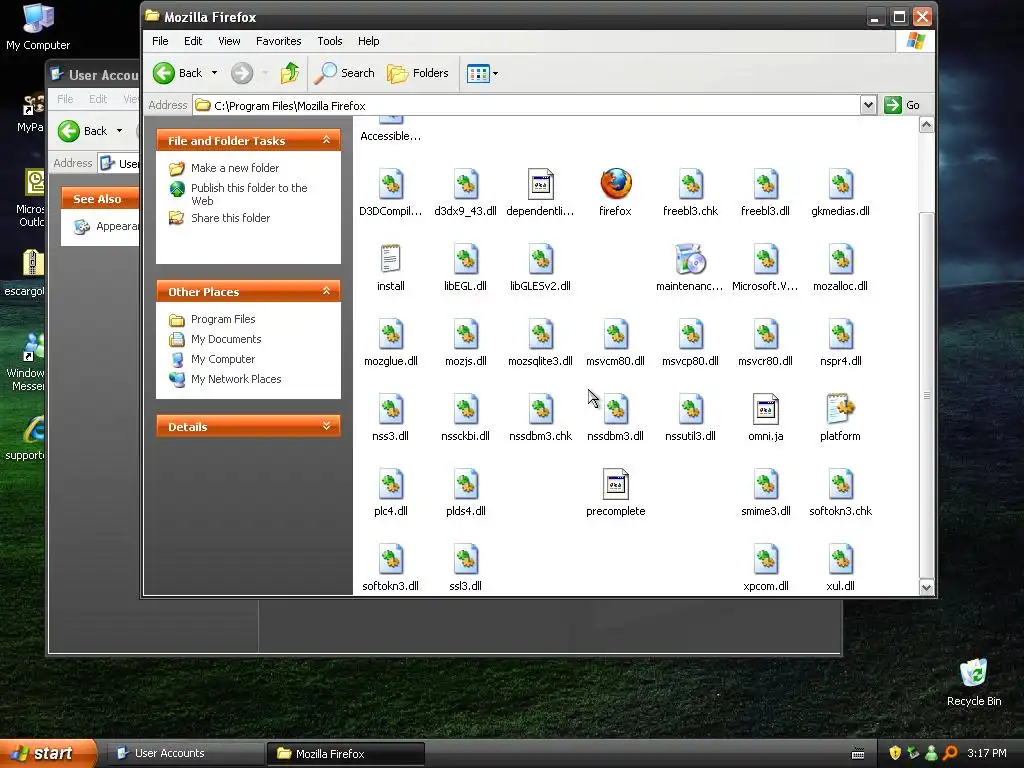
Task: Select plds4.dll file icon
Action: [x=466, y=484]
